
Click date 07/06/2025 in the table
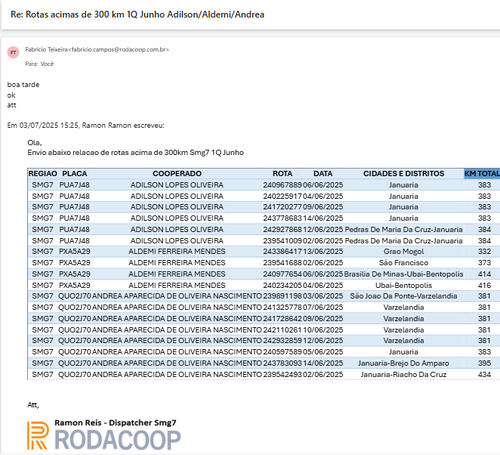tap(323, 308)
